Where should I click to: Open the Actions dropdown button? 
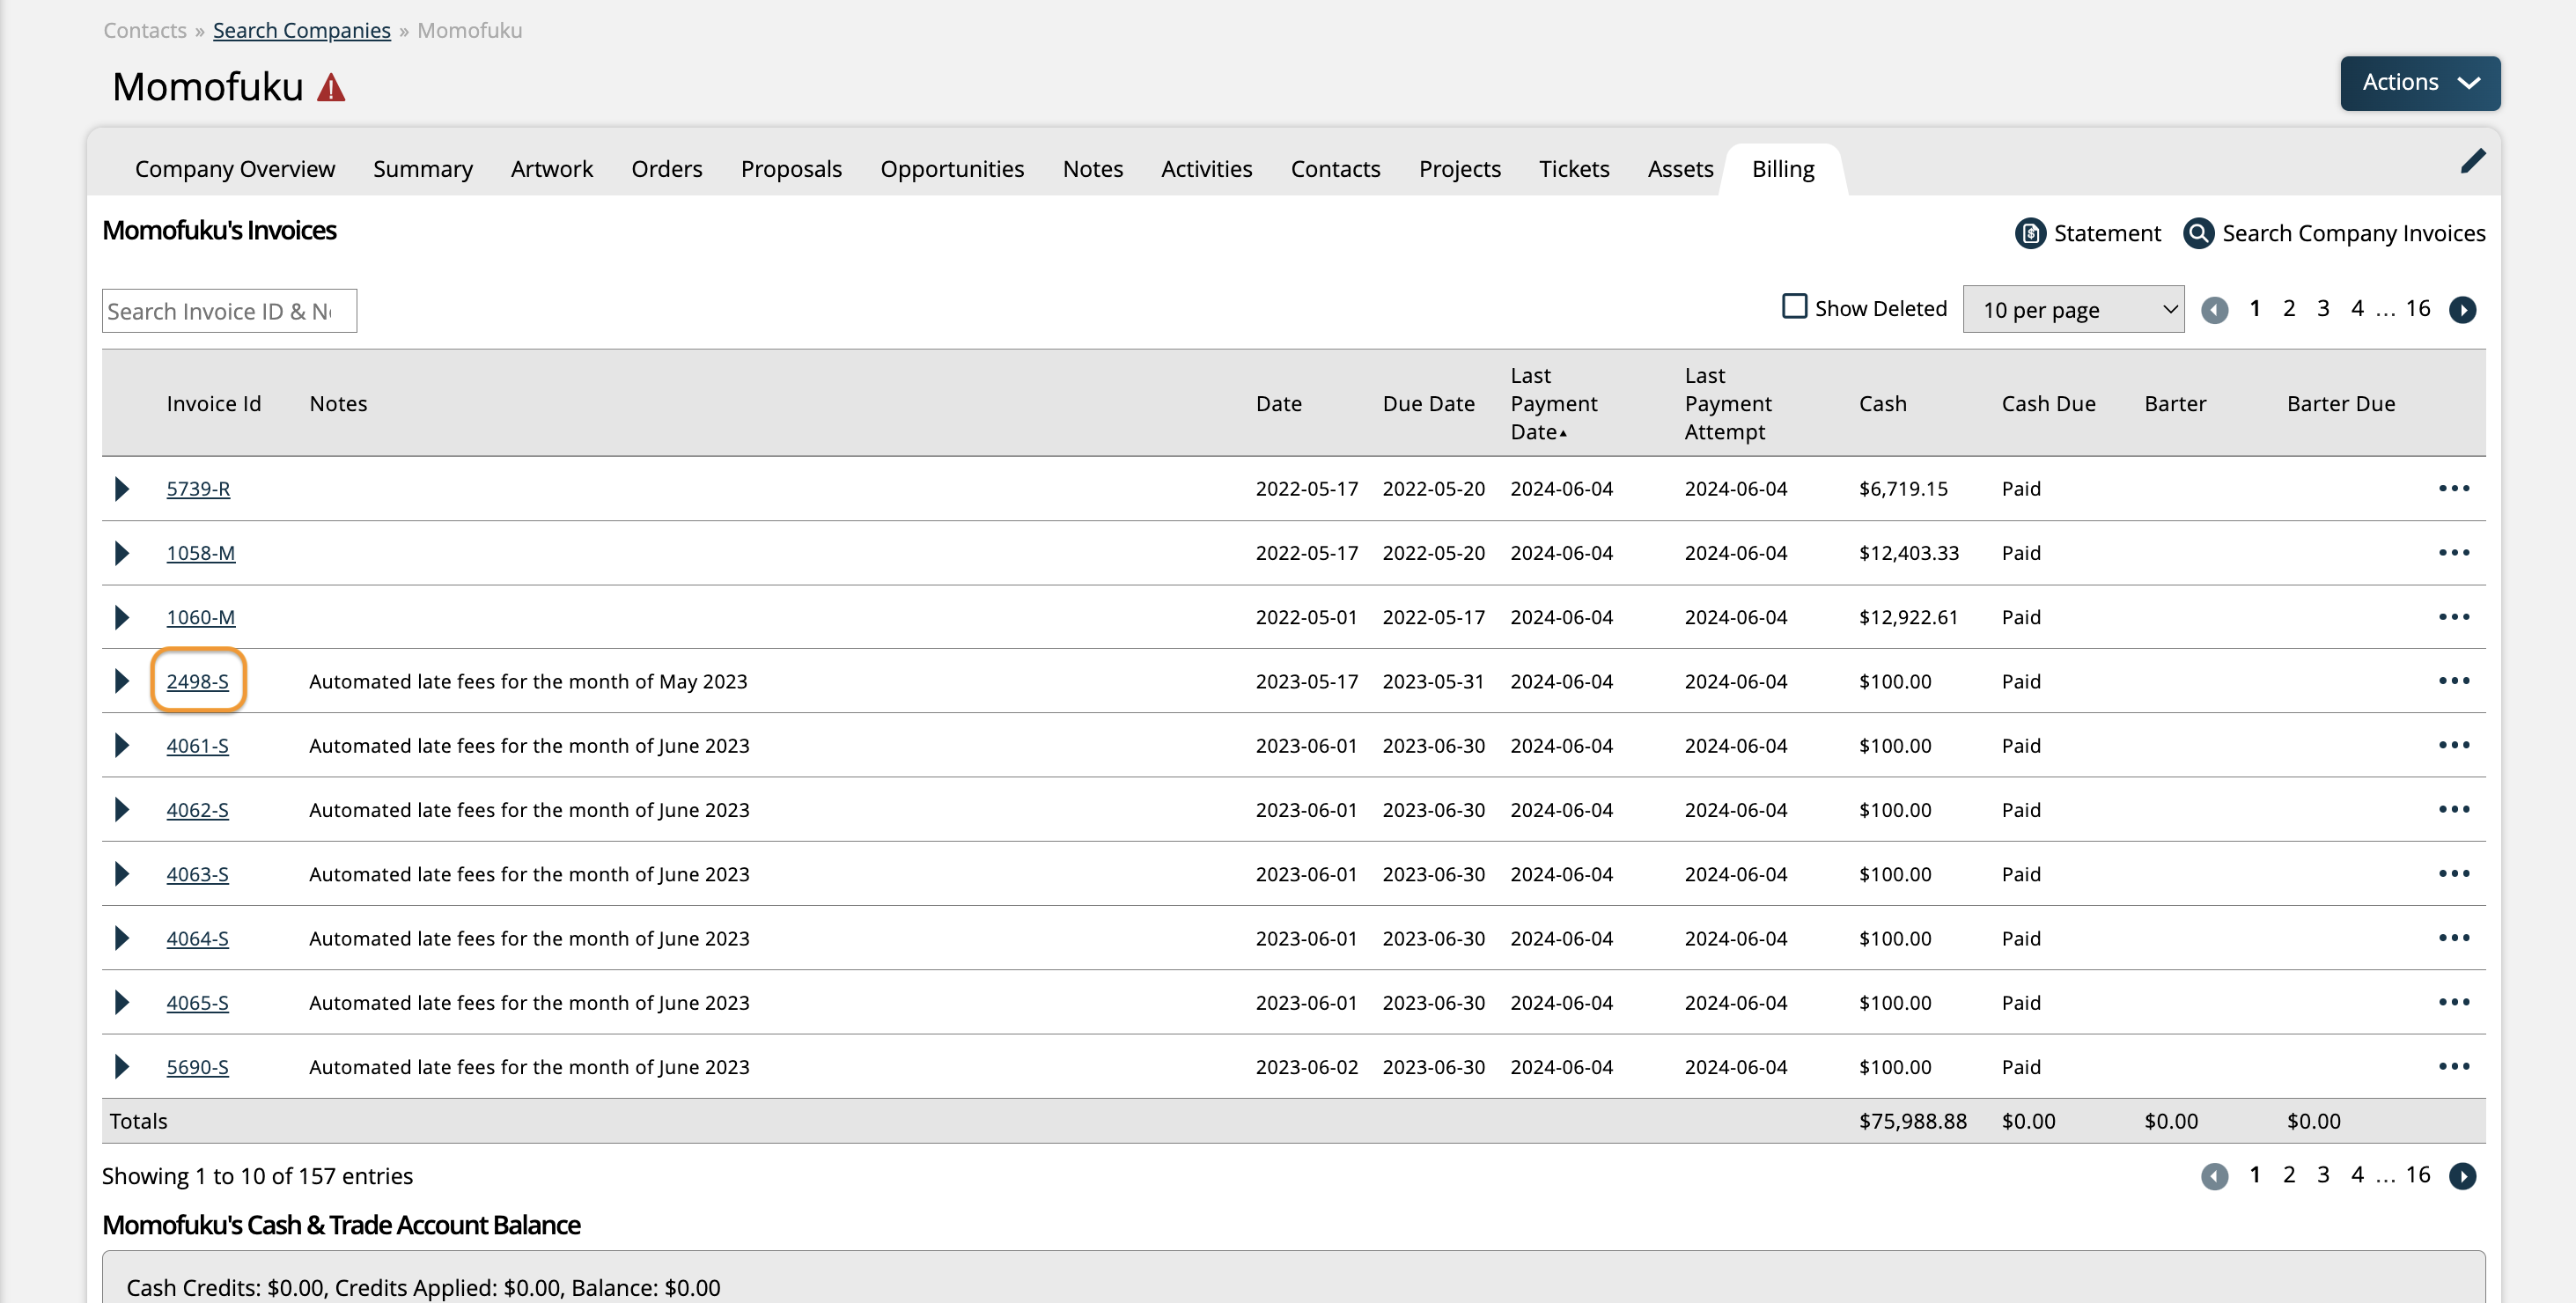coord(2419,83)
